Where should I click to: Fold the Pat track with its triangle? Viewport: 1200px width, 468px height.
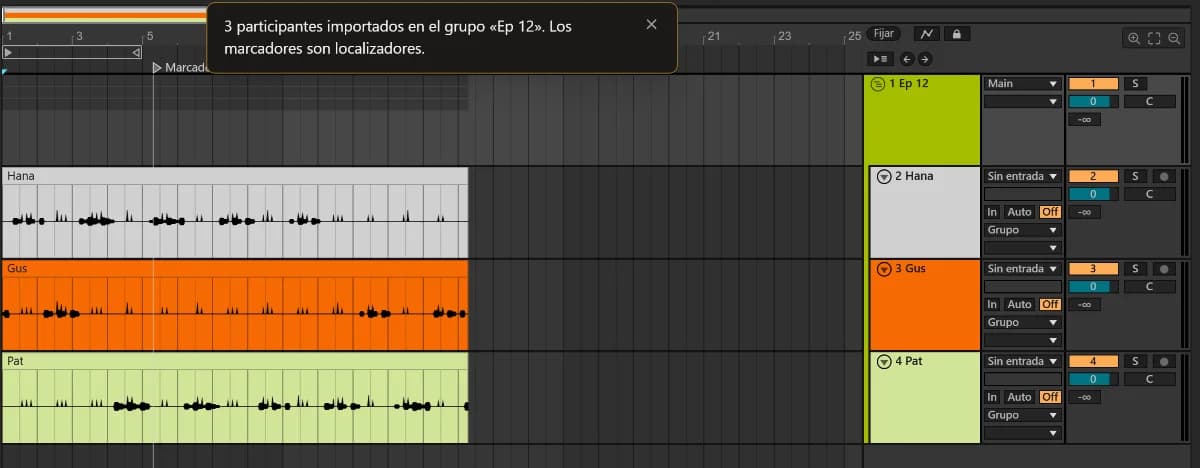click(x=883, y=362)
